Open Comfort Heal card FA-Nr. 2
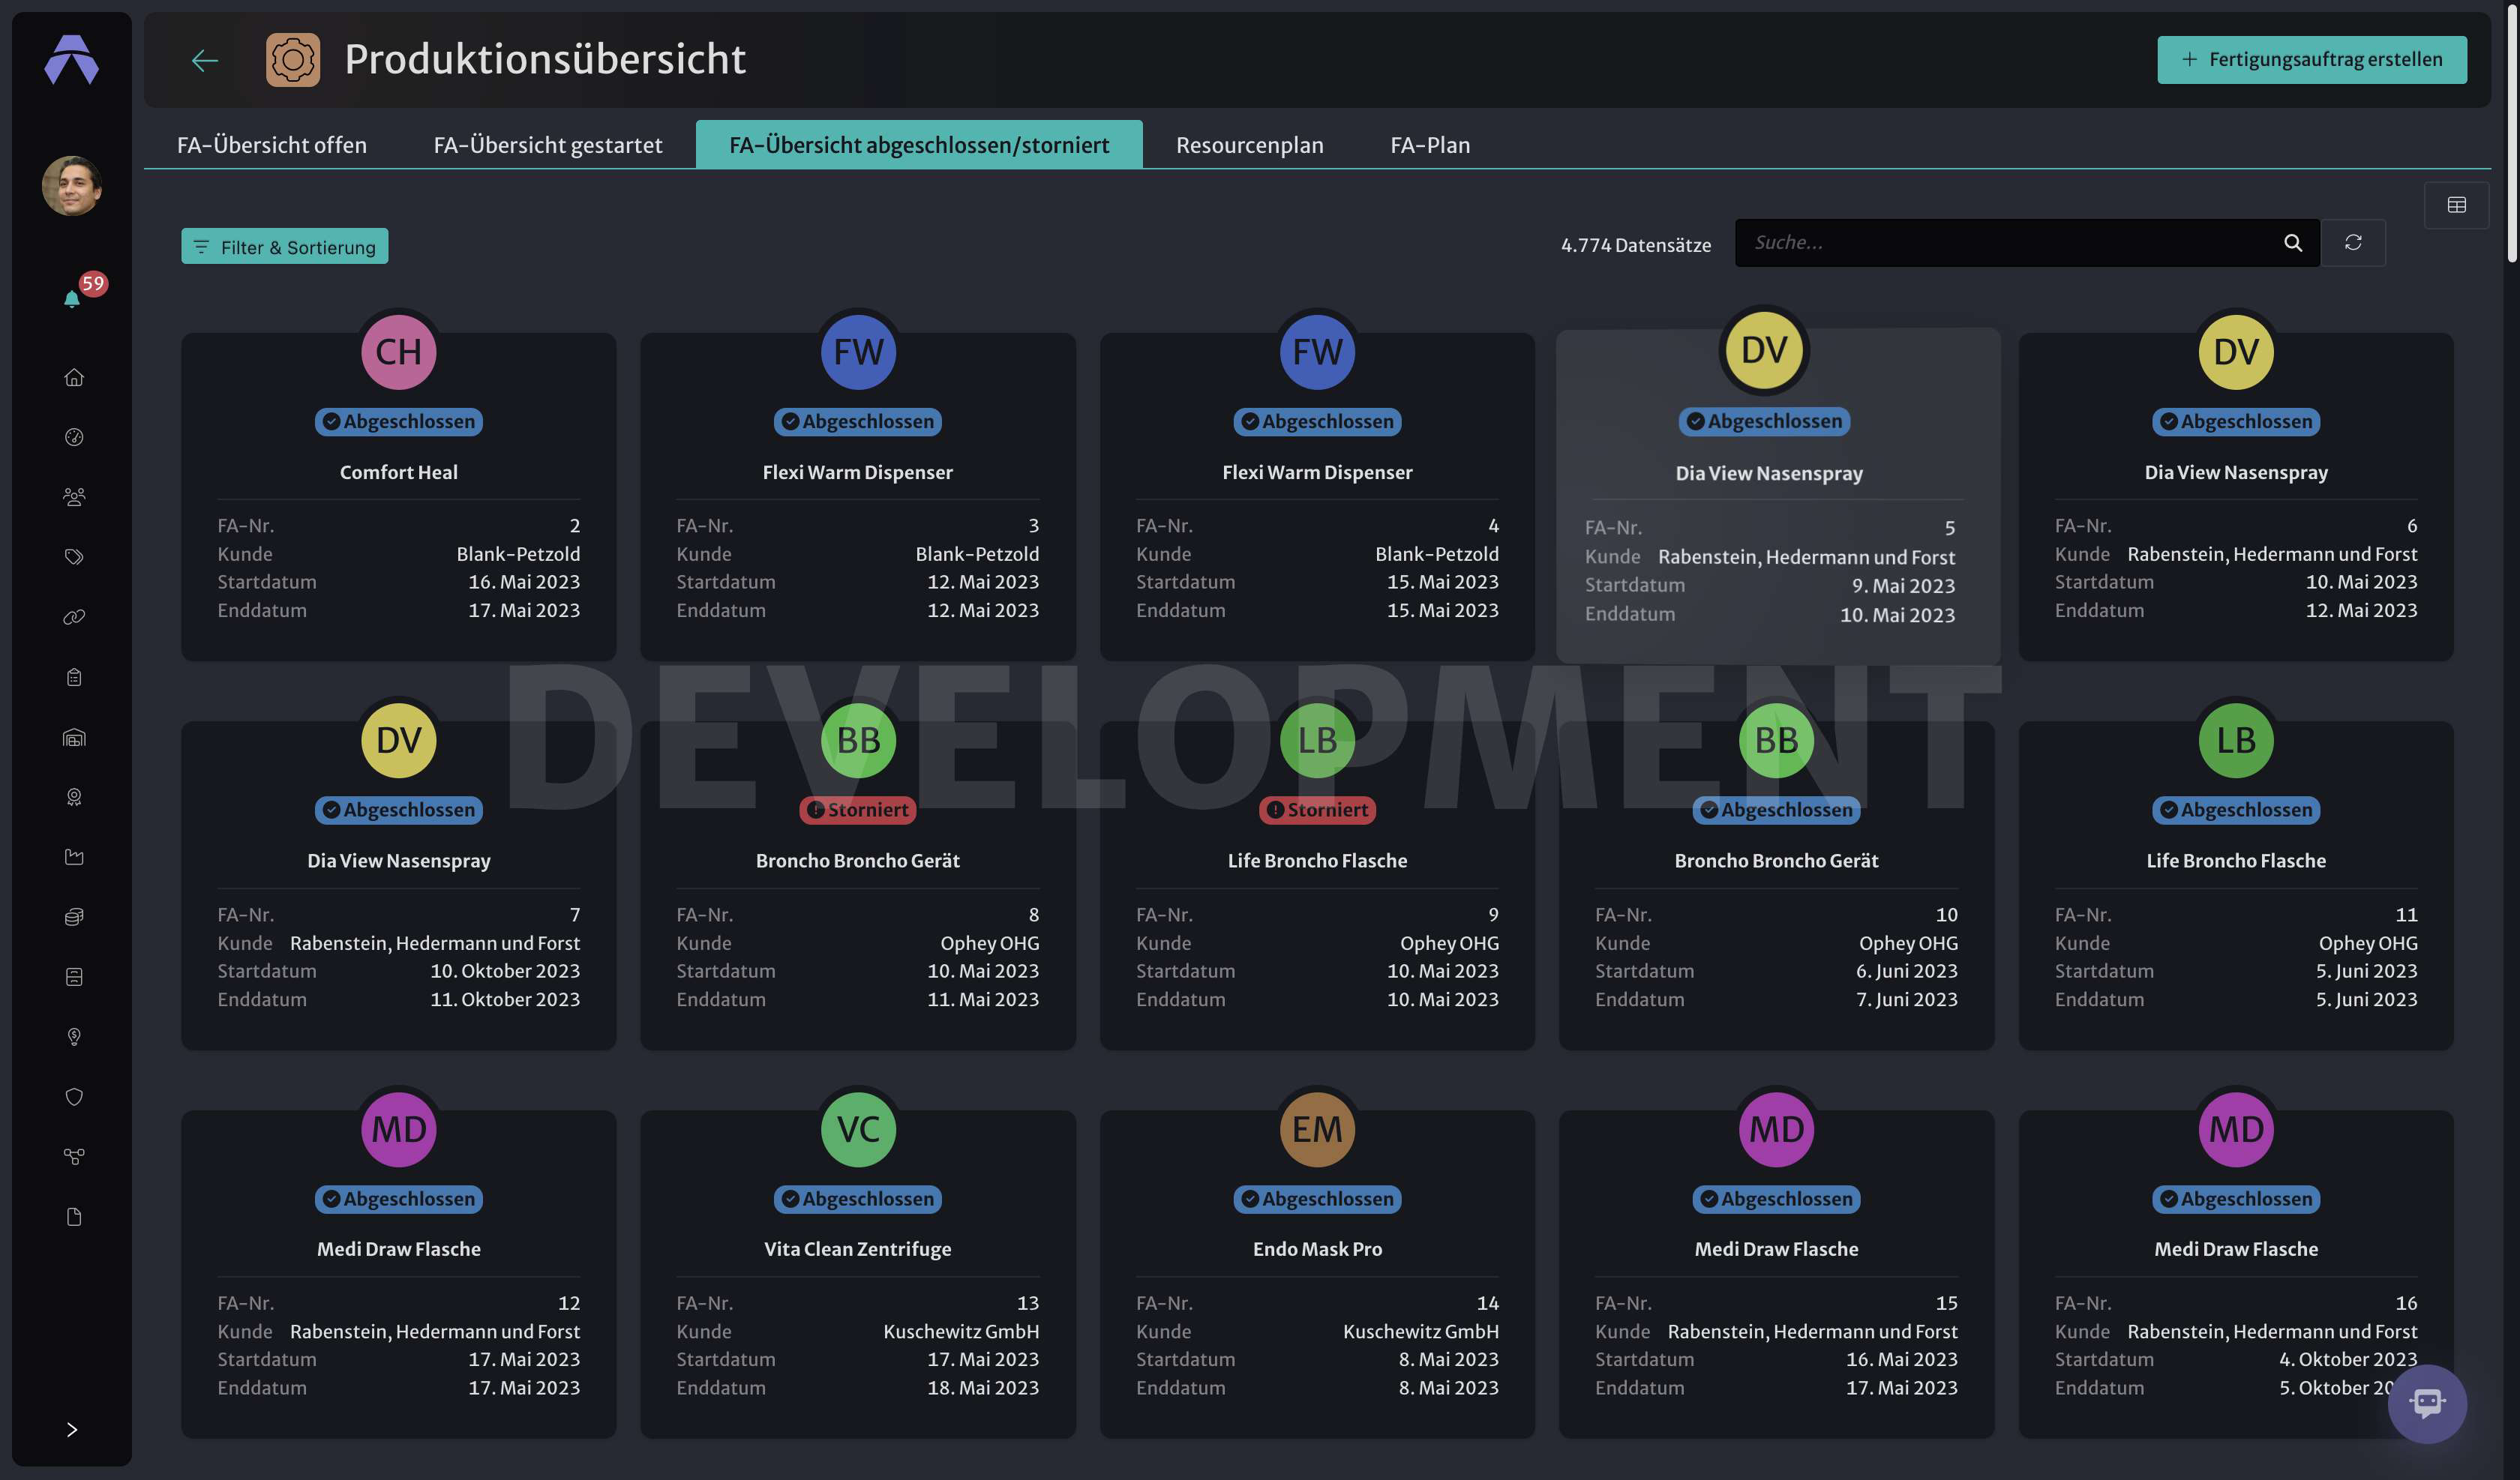This screenshot has height=1480, width=2520. coord(398,497)
